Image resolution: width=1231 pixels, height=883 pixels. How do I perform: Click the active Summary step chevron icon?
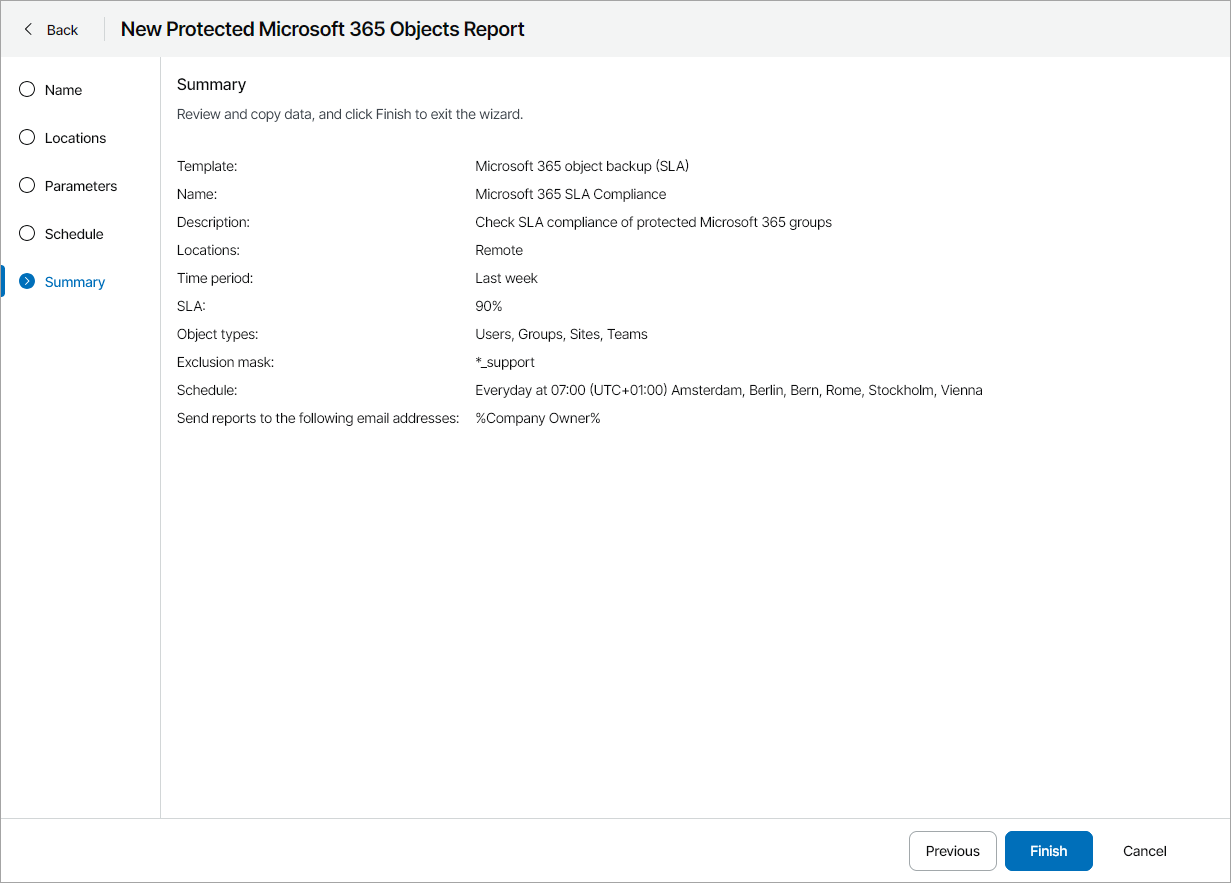tap(27, 282)
